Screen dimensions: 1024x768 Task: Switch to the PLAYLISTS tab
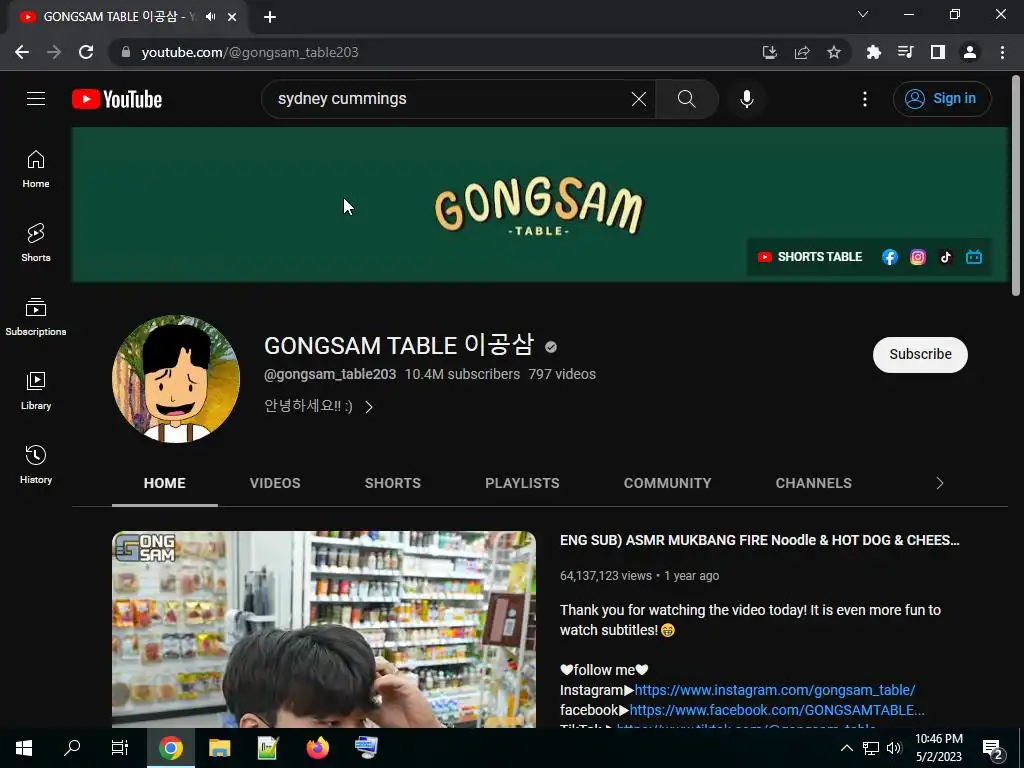(x=522, y=483)
